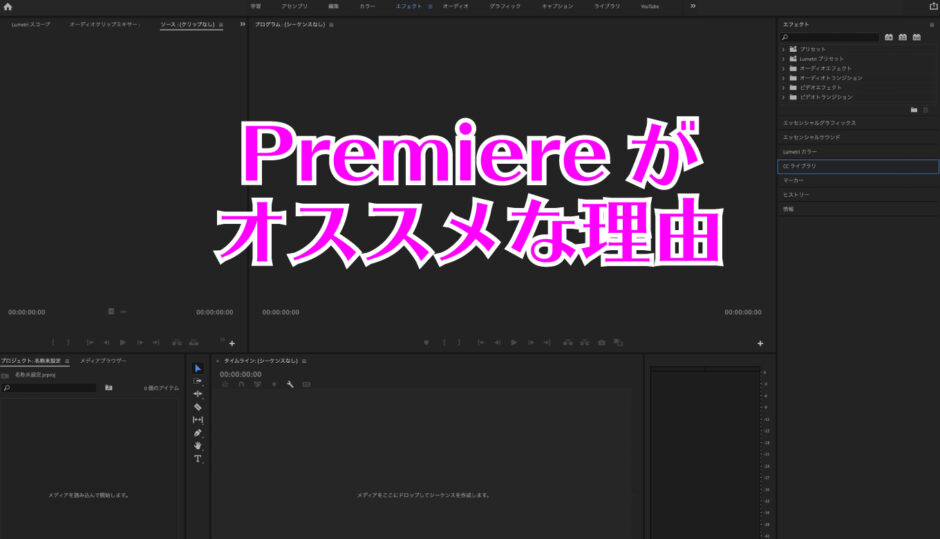Toggle insert sequences as nests button

pyautogui.click(x=225, y=384)
